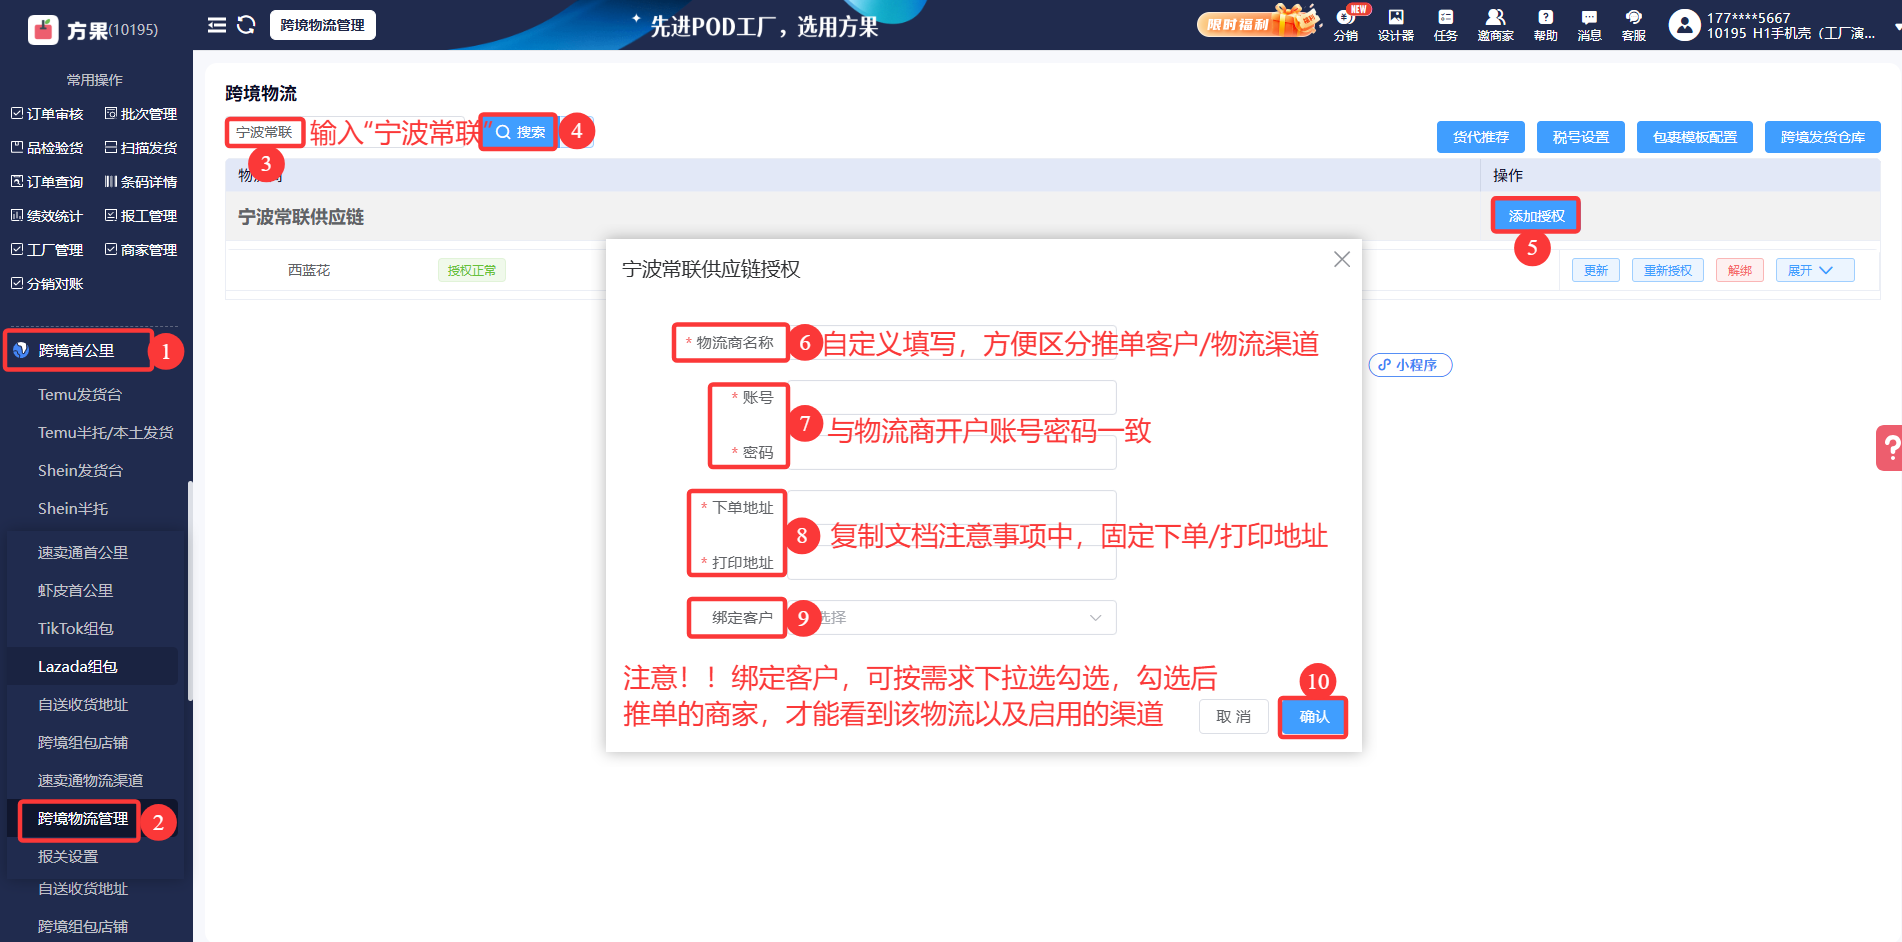
Task: Click 重新授权 on the 西蓝花 row
Action: point(1668,270)
